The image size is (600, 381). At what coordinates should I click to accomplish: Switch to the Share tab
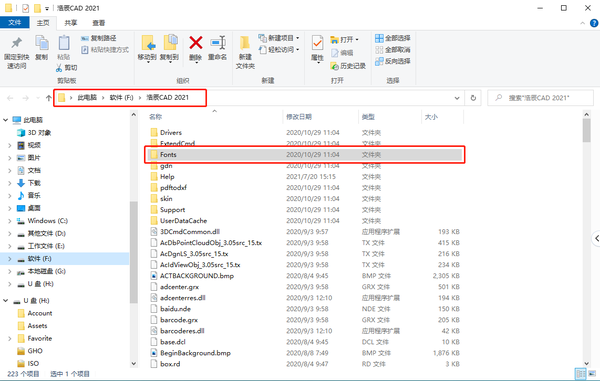71,23
